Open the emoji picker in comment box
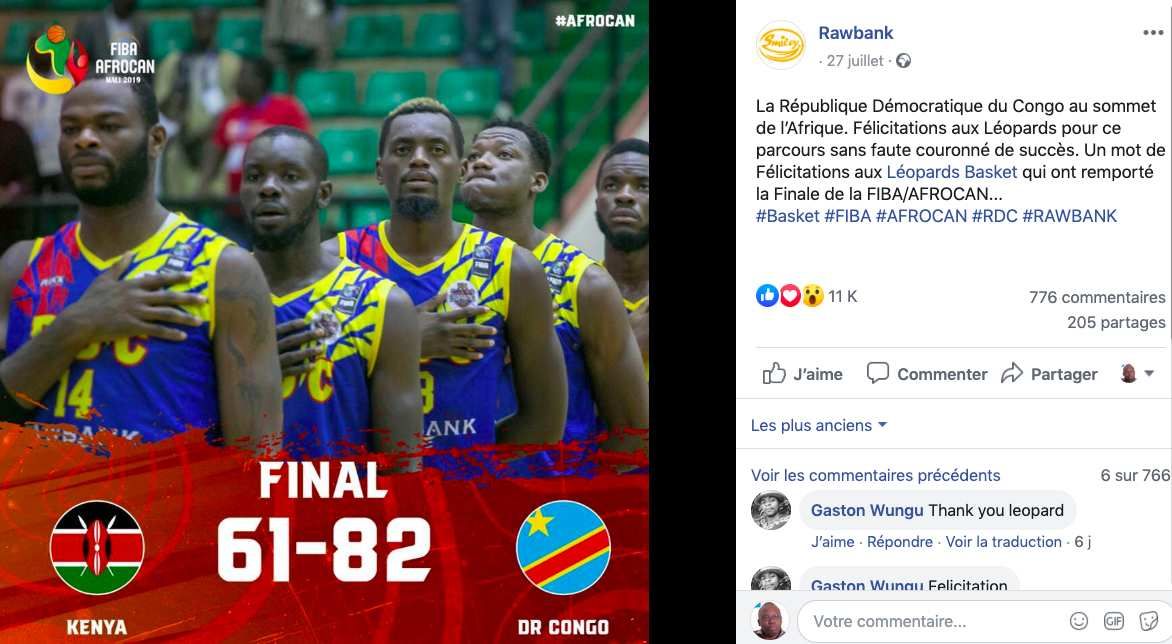 pos(1079,621)
